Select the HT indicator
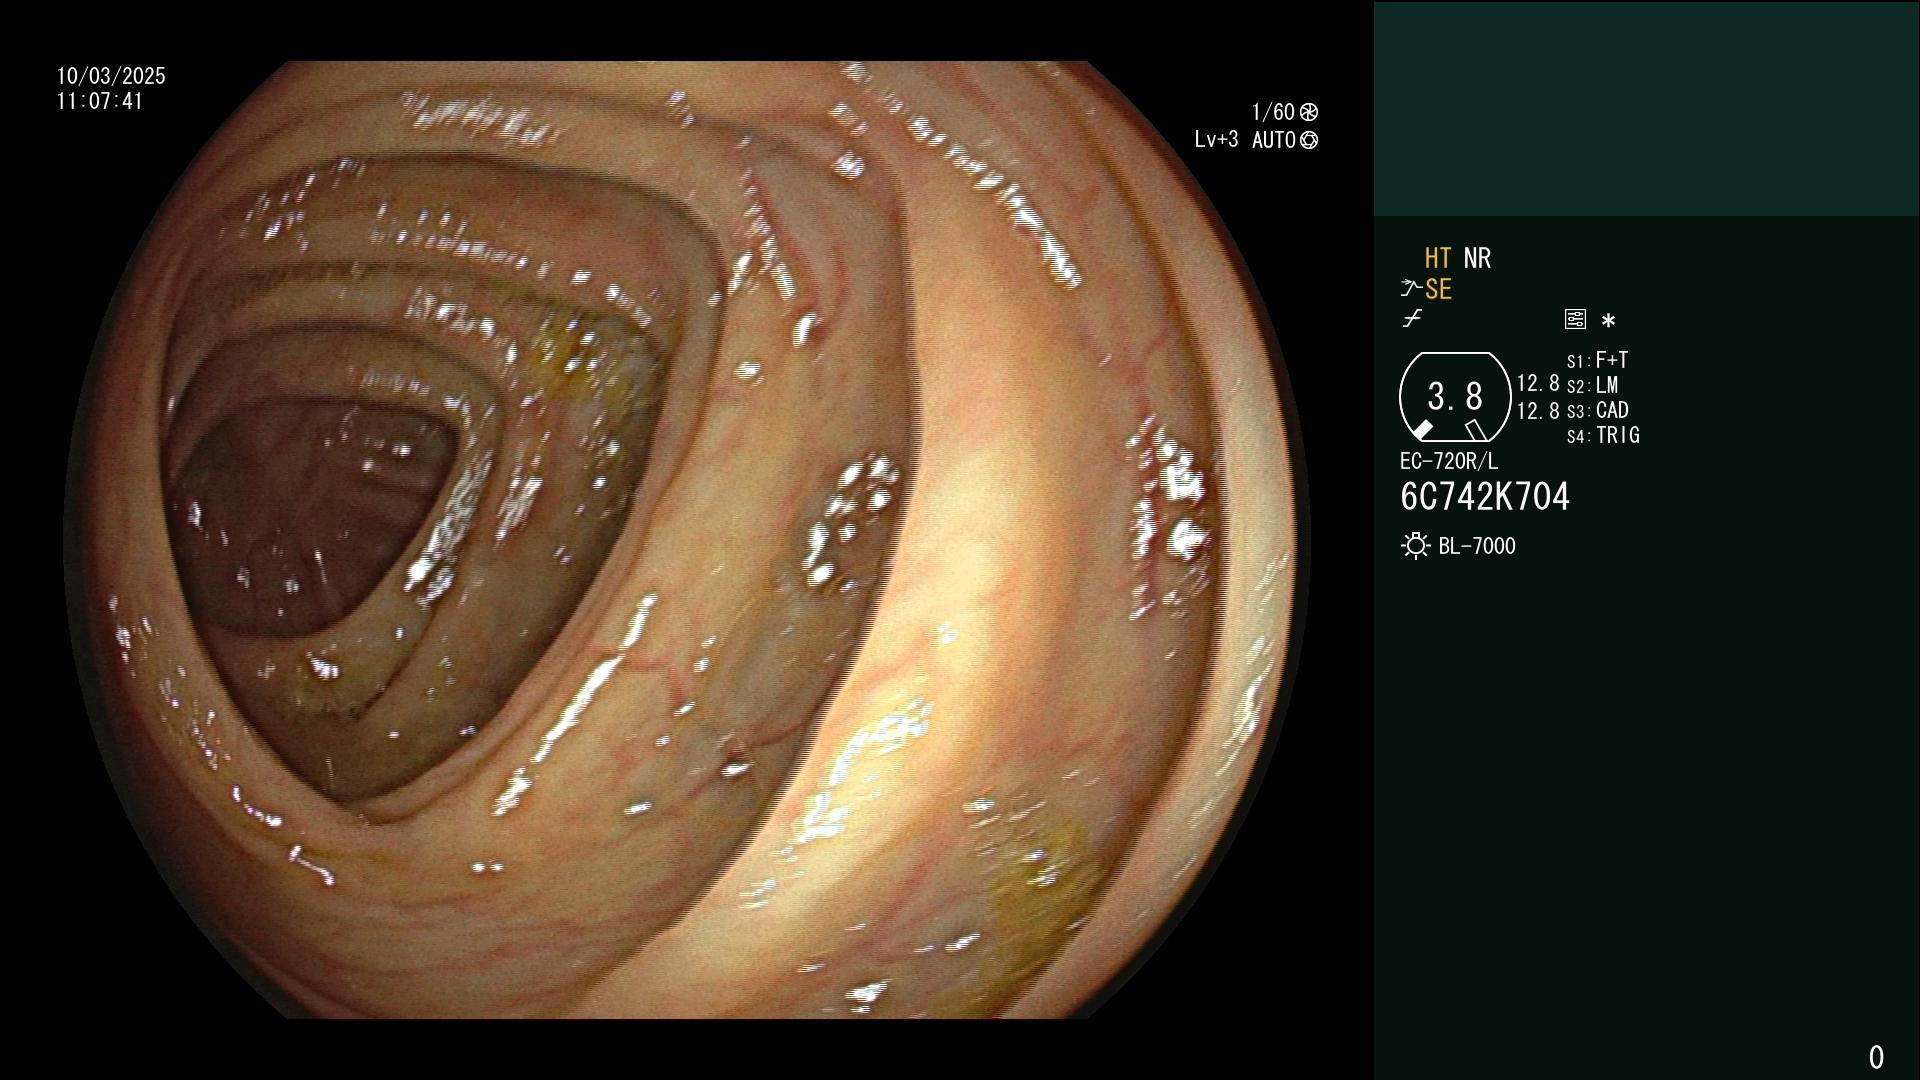 1438,259
